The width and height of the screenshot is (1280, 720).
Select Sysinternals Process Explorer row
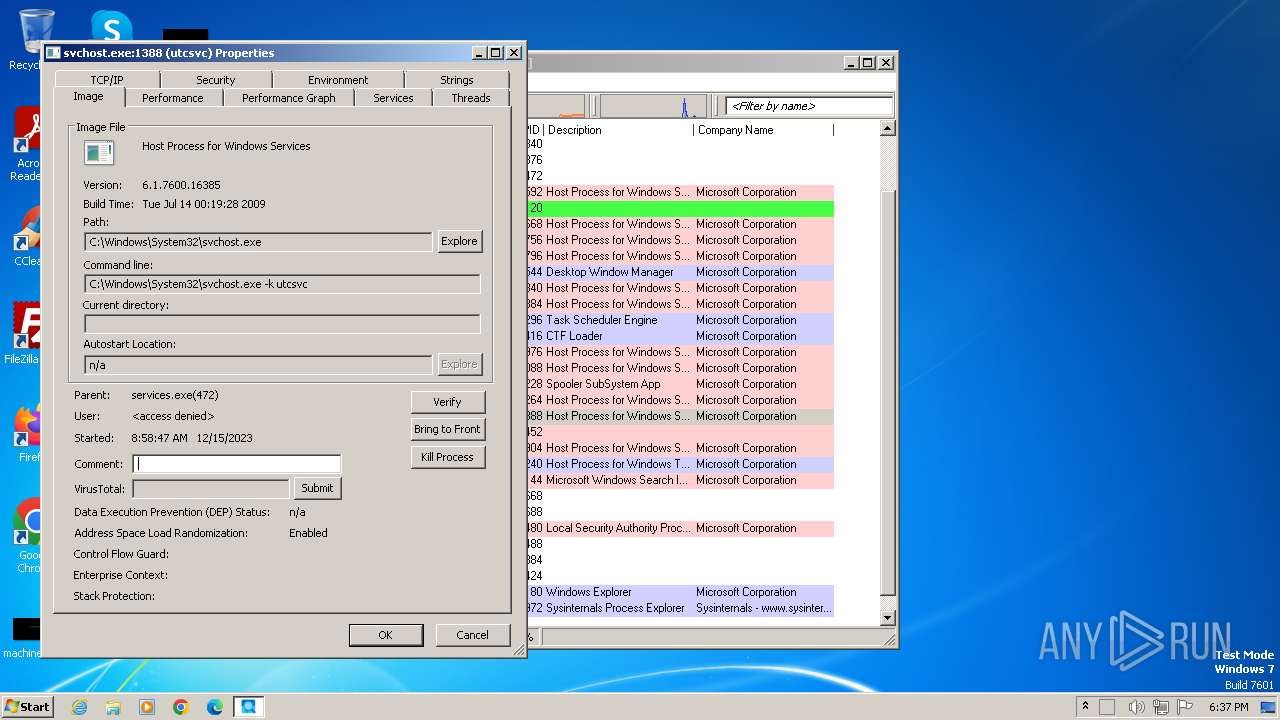tap(680, 608)
